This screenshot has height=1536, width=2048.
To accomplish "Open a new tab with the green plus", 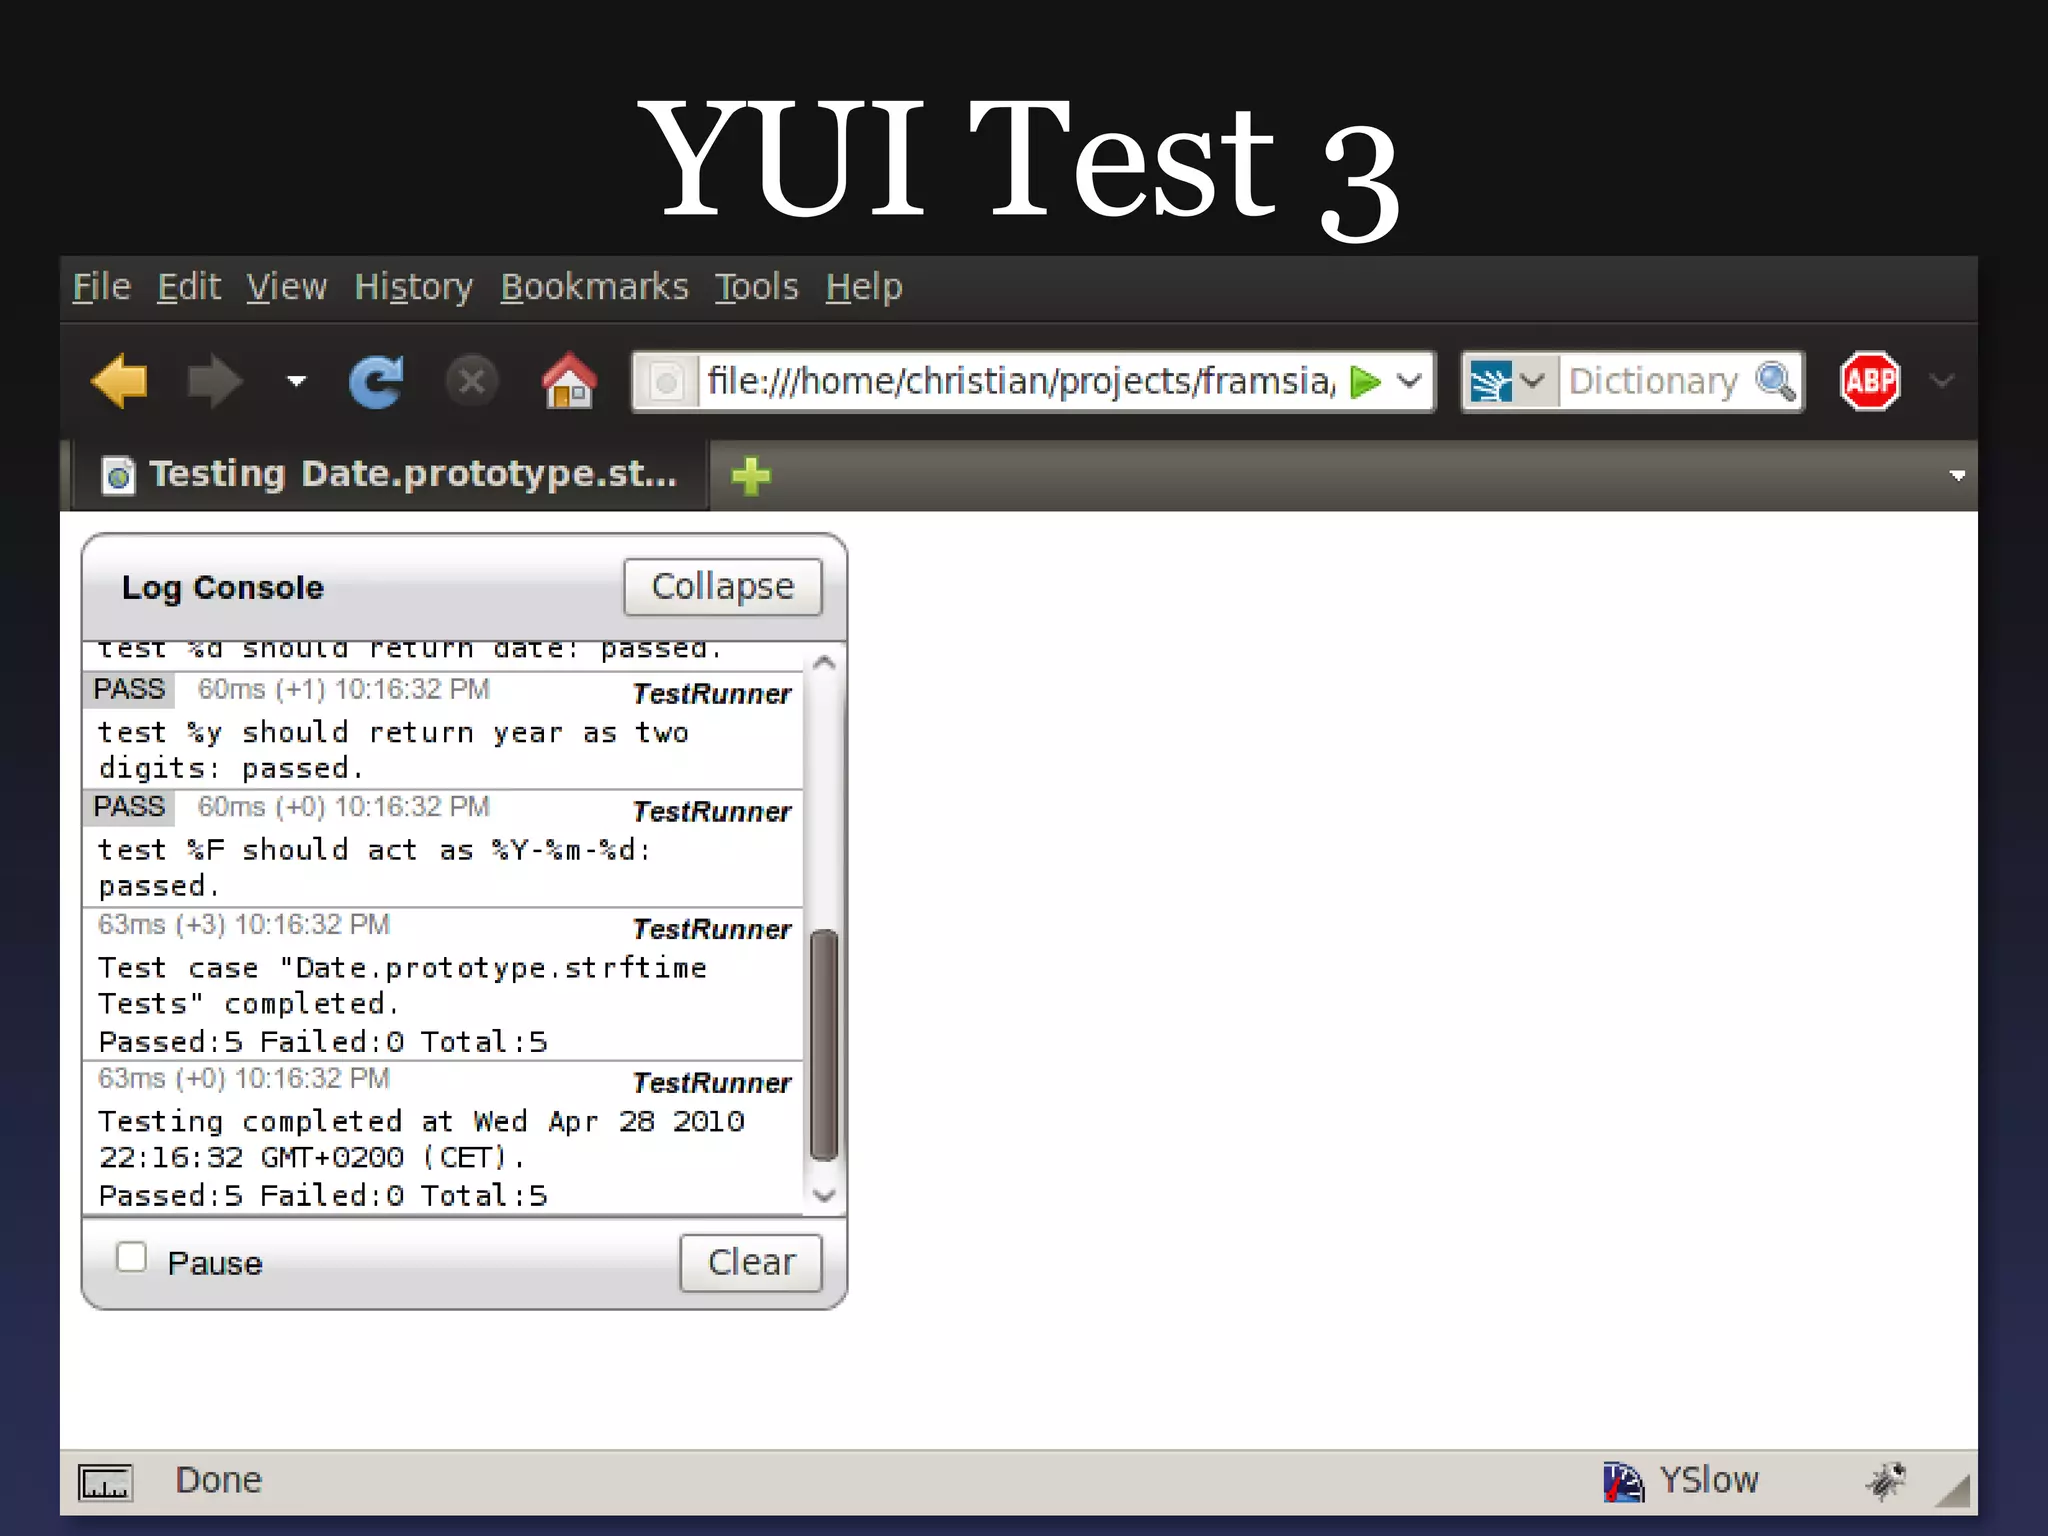I will (x=751, y=476).
